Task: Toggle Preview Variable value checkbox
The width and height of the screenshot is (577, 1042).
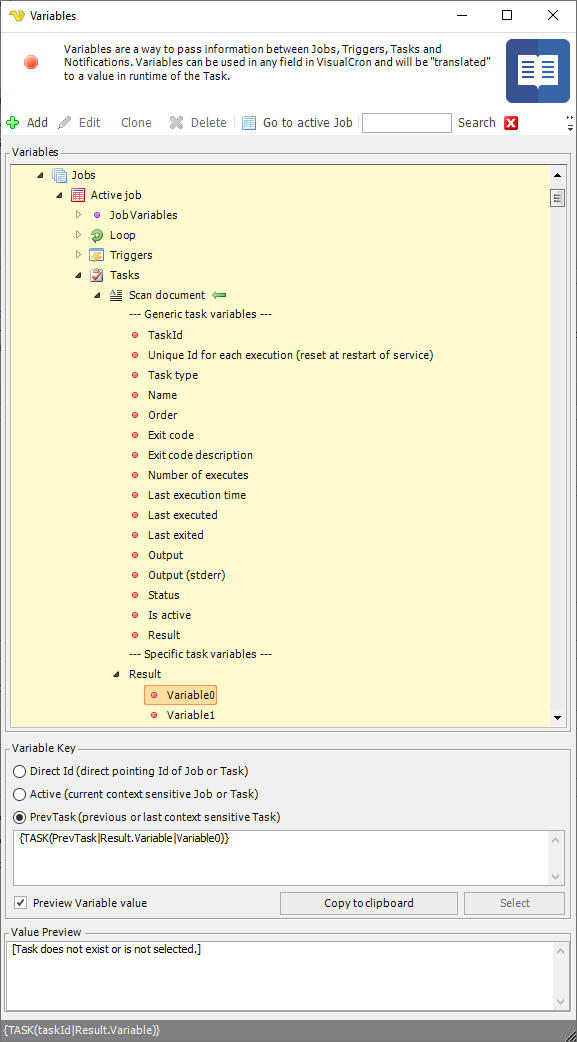Action: [21, 903]
